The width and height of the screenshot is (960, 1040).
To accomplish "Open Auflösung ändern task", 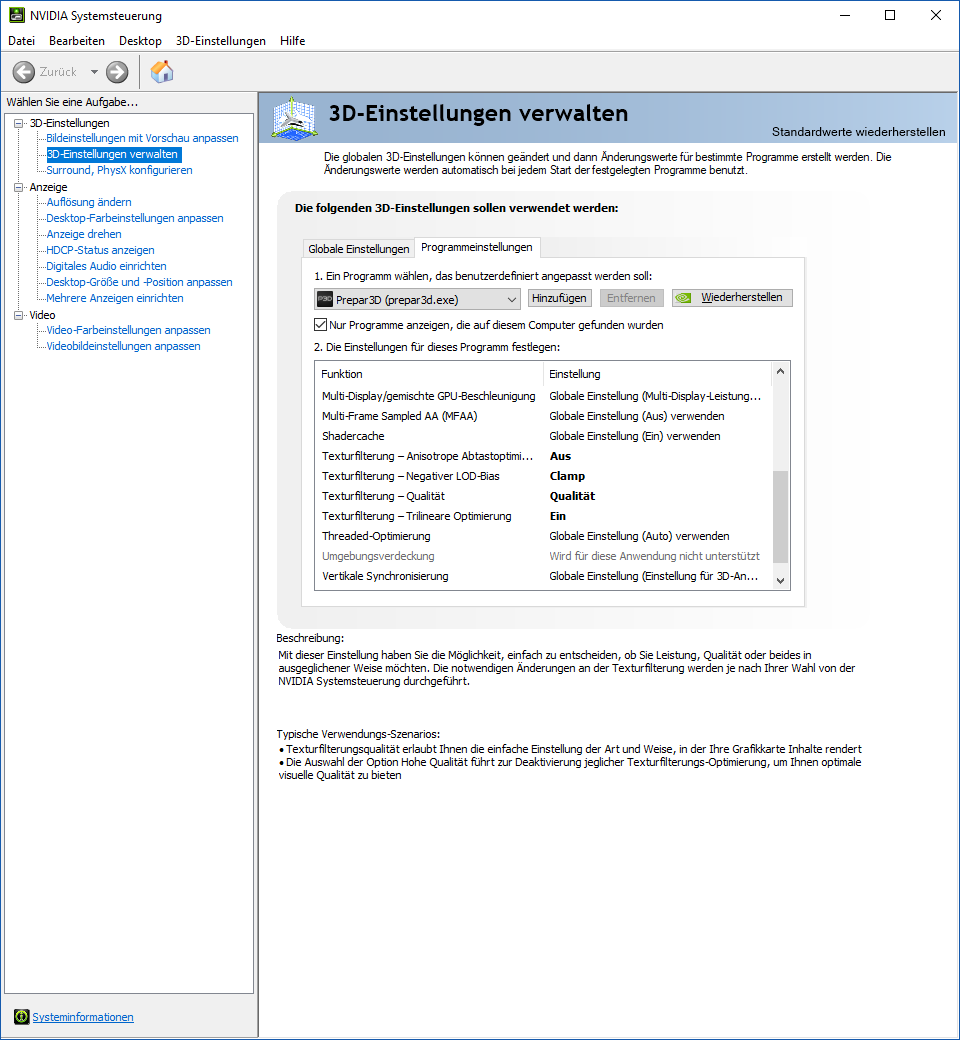I will point(89,202).
